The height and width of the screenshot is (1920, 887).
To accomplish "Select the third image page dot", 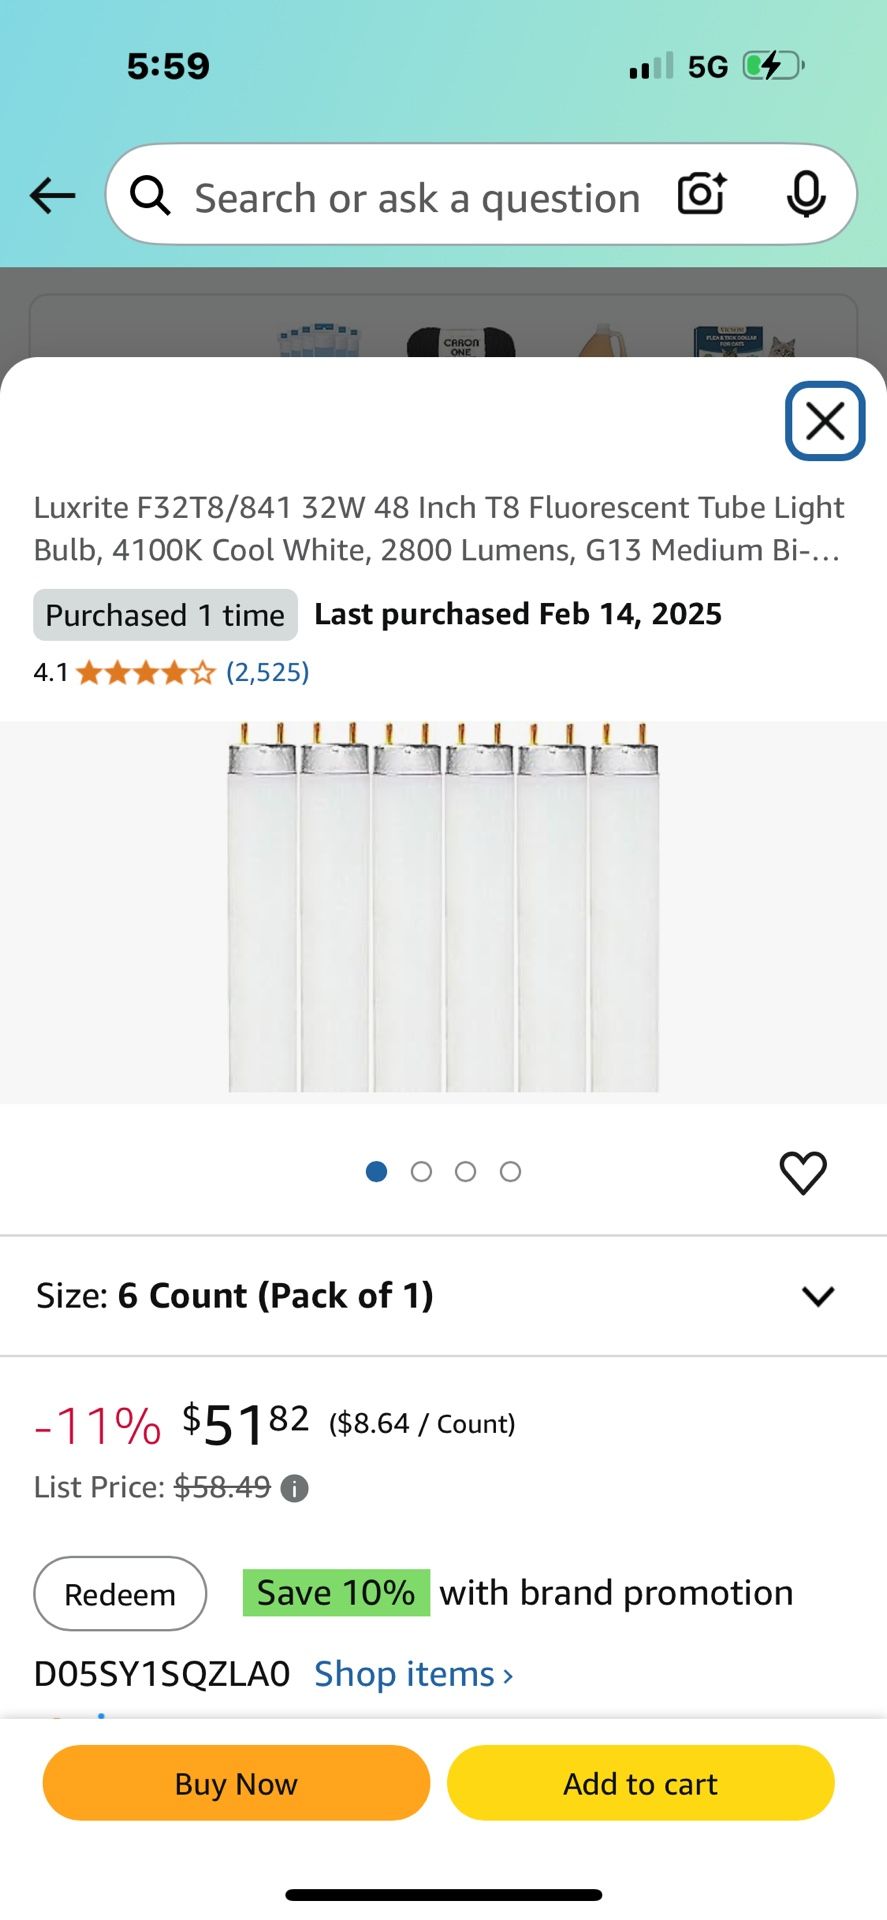I will point(465,1172).
